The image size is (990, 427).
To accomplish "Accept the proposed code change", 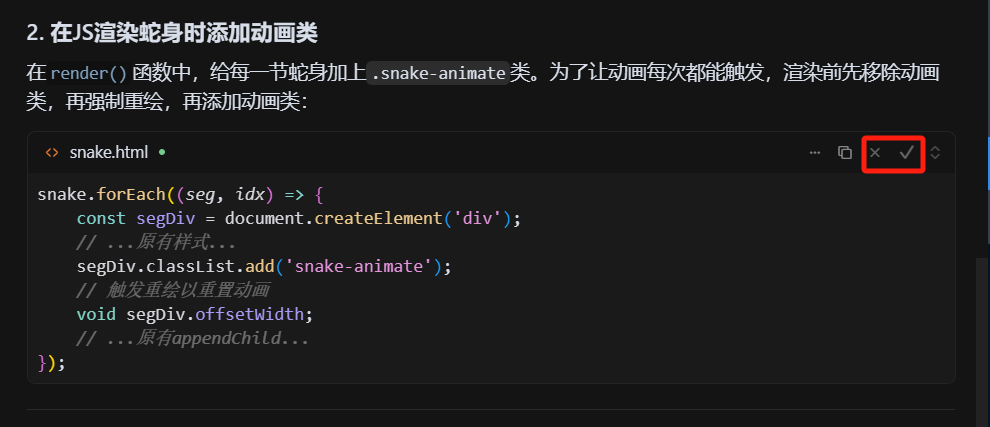I will point(907,153).
